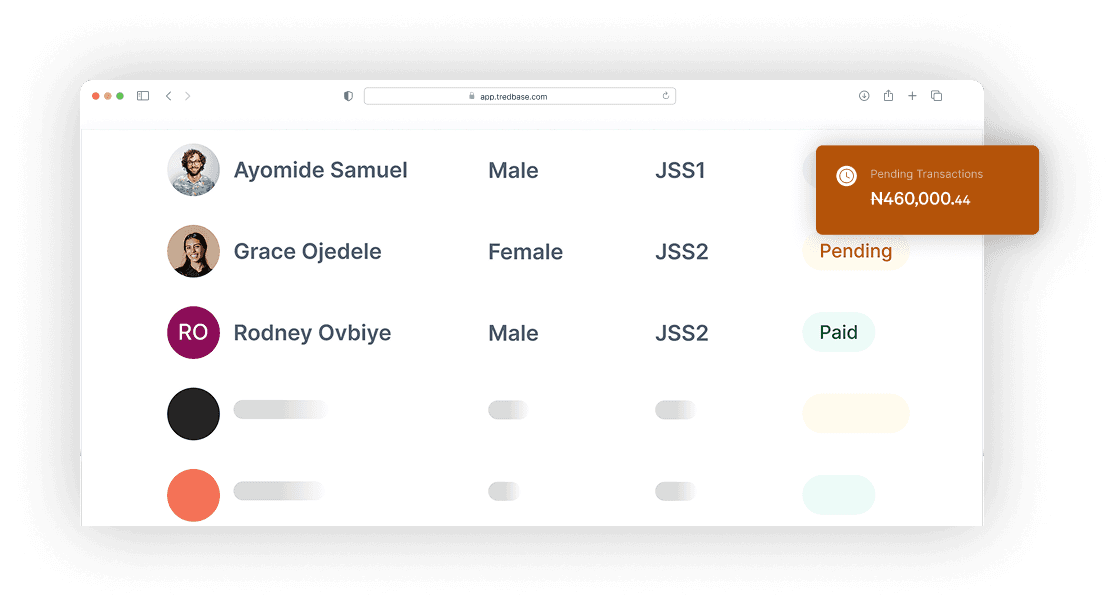Open a new tab with plus icon
The image size is (1120, 606).
click(x=912, y=96)
